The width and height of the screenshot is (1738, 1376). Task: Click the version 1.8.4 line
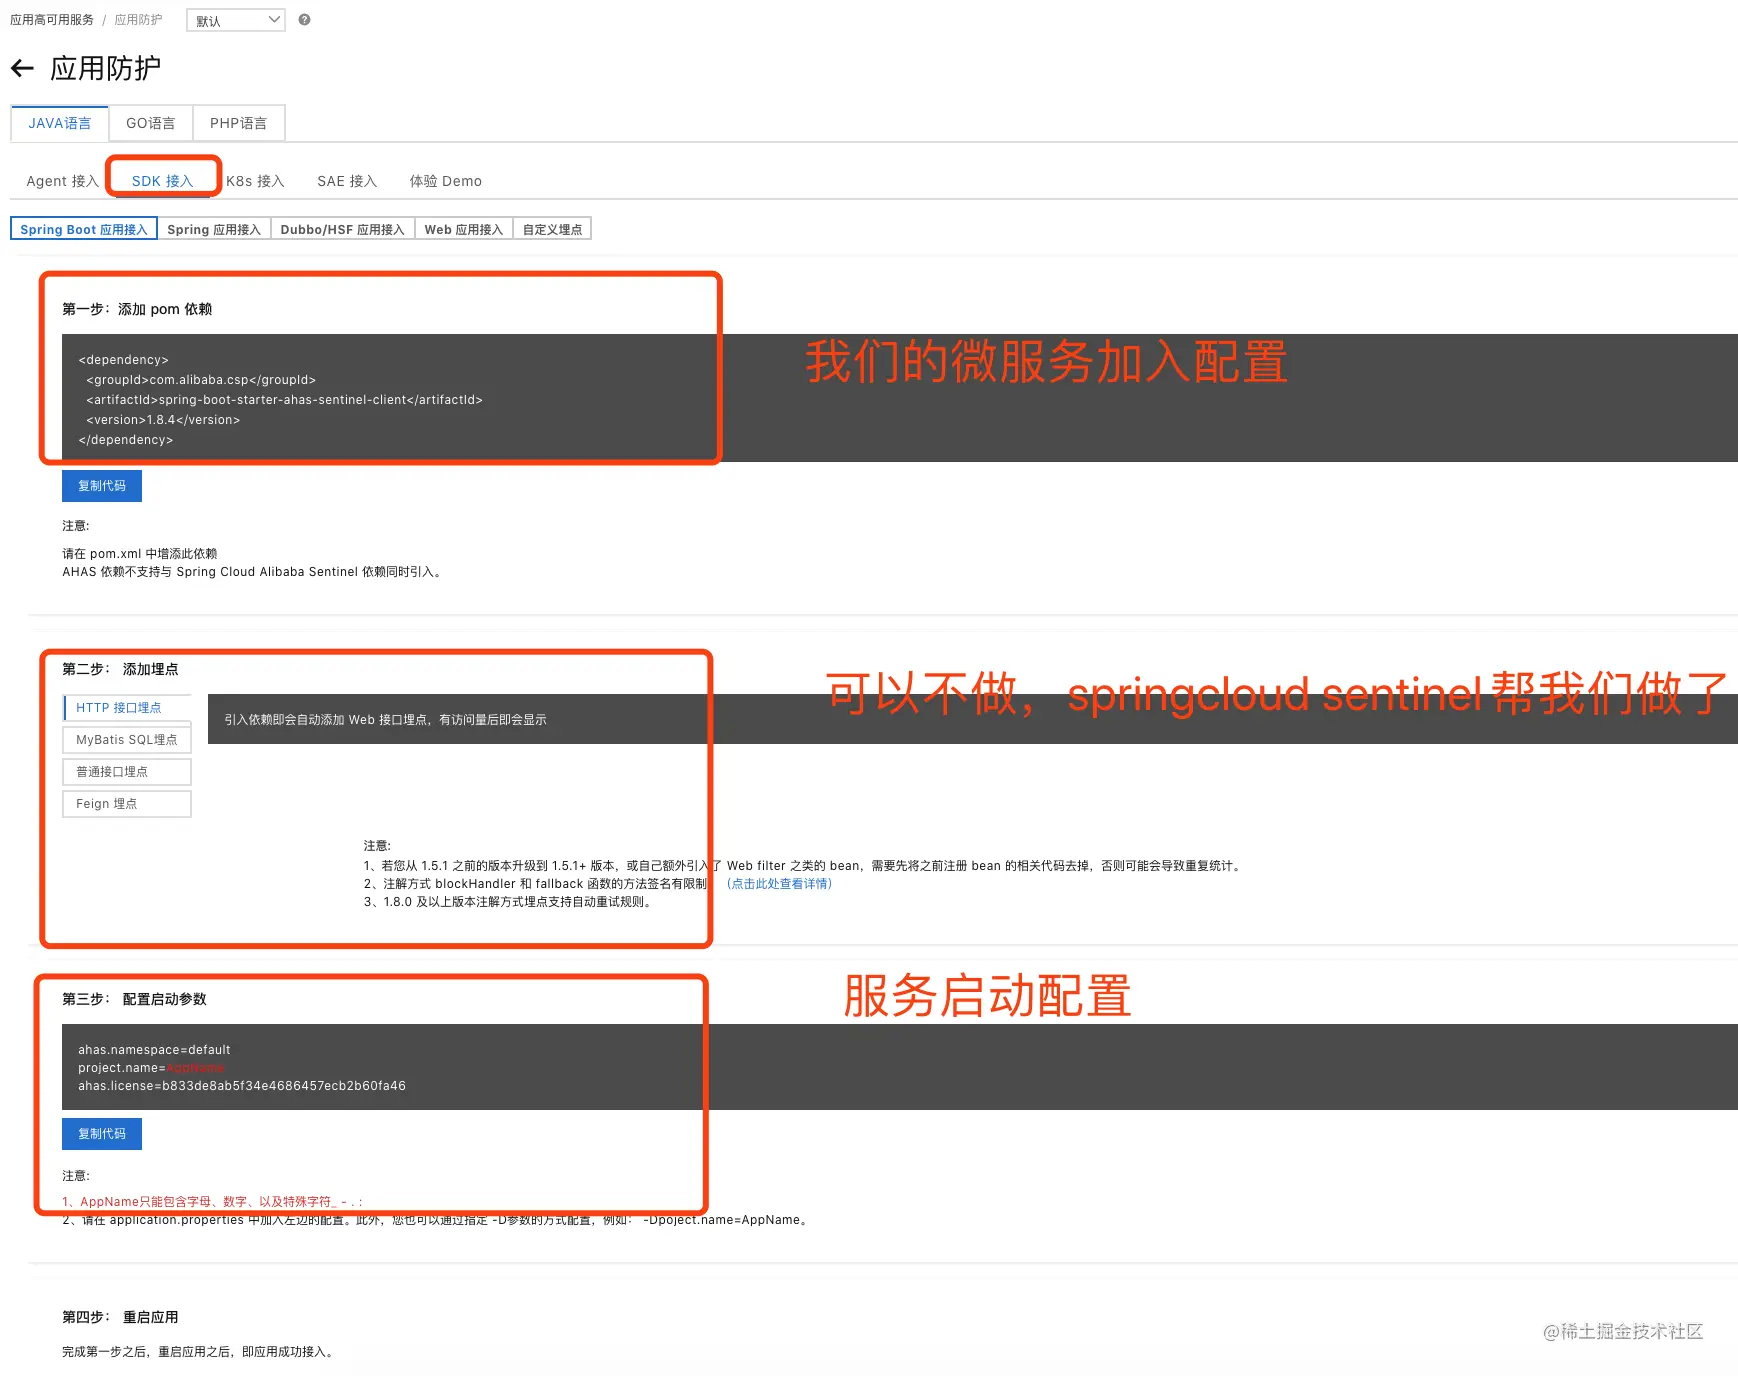pyautogui.click(x=163, y=420)
